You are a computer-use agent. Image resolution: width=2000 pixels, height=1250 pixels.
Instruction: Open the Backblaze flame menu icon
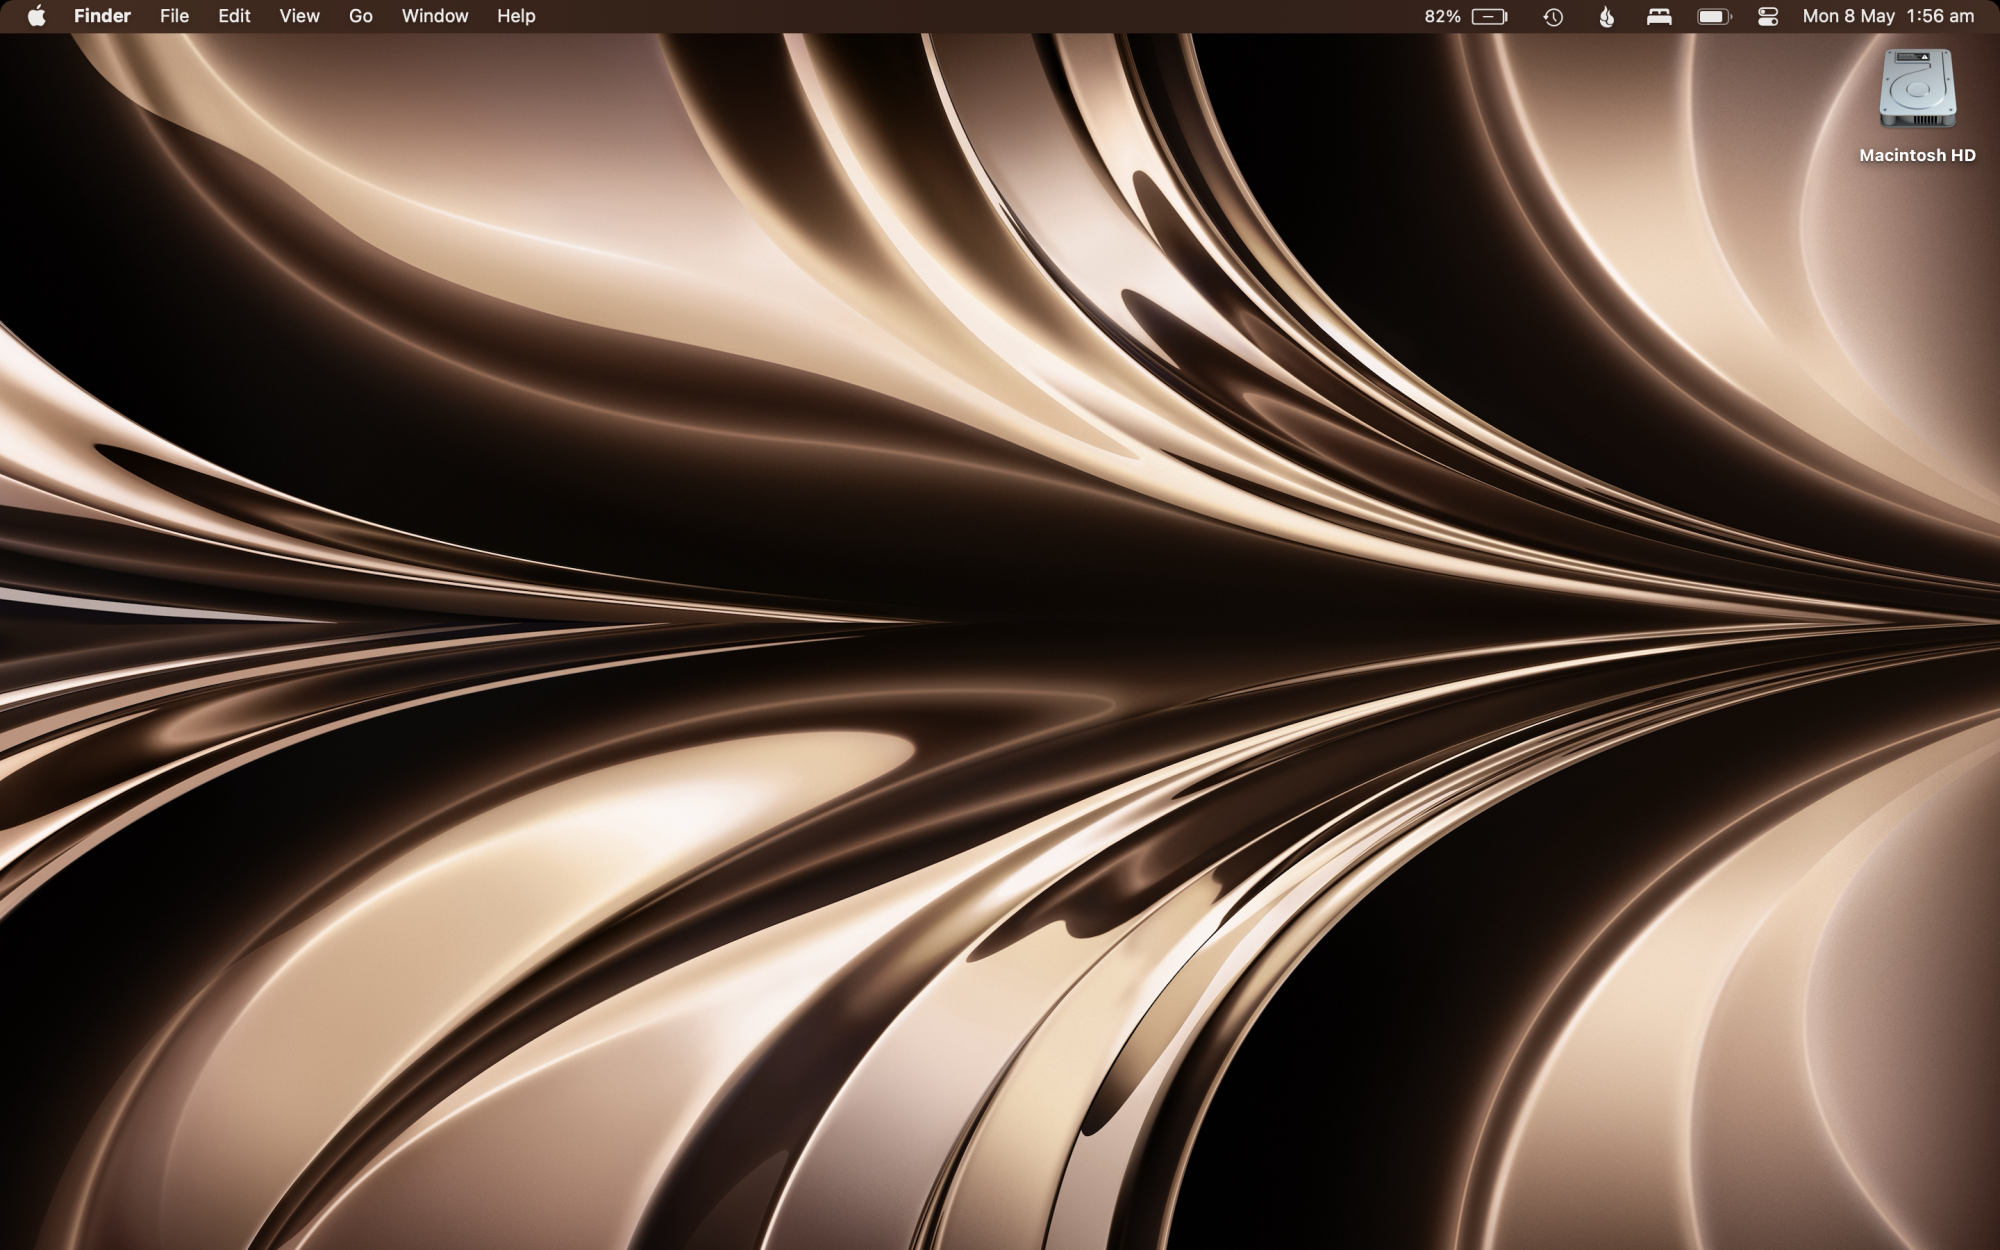[1606, 17]
